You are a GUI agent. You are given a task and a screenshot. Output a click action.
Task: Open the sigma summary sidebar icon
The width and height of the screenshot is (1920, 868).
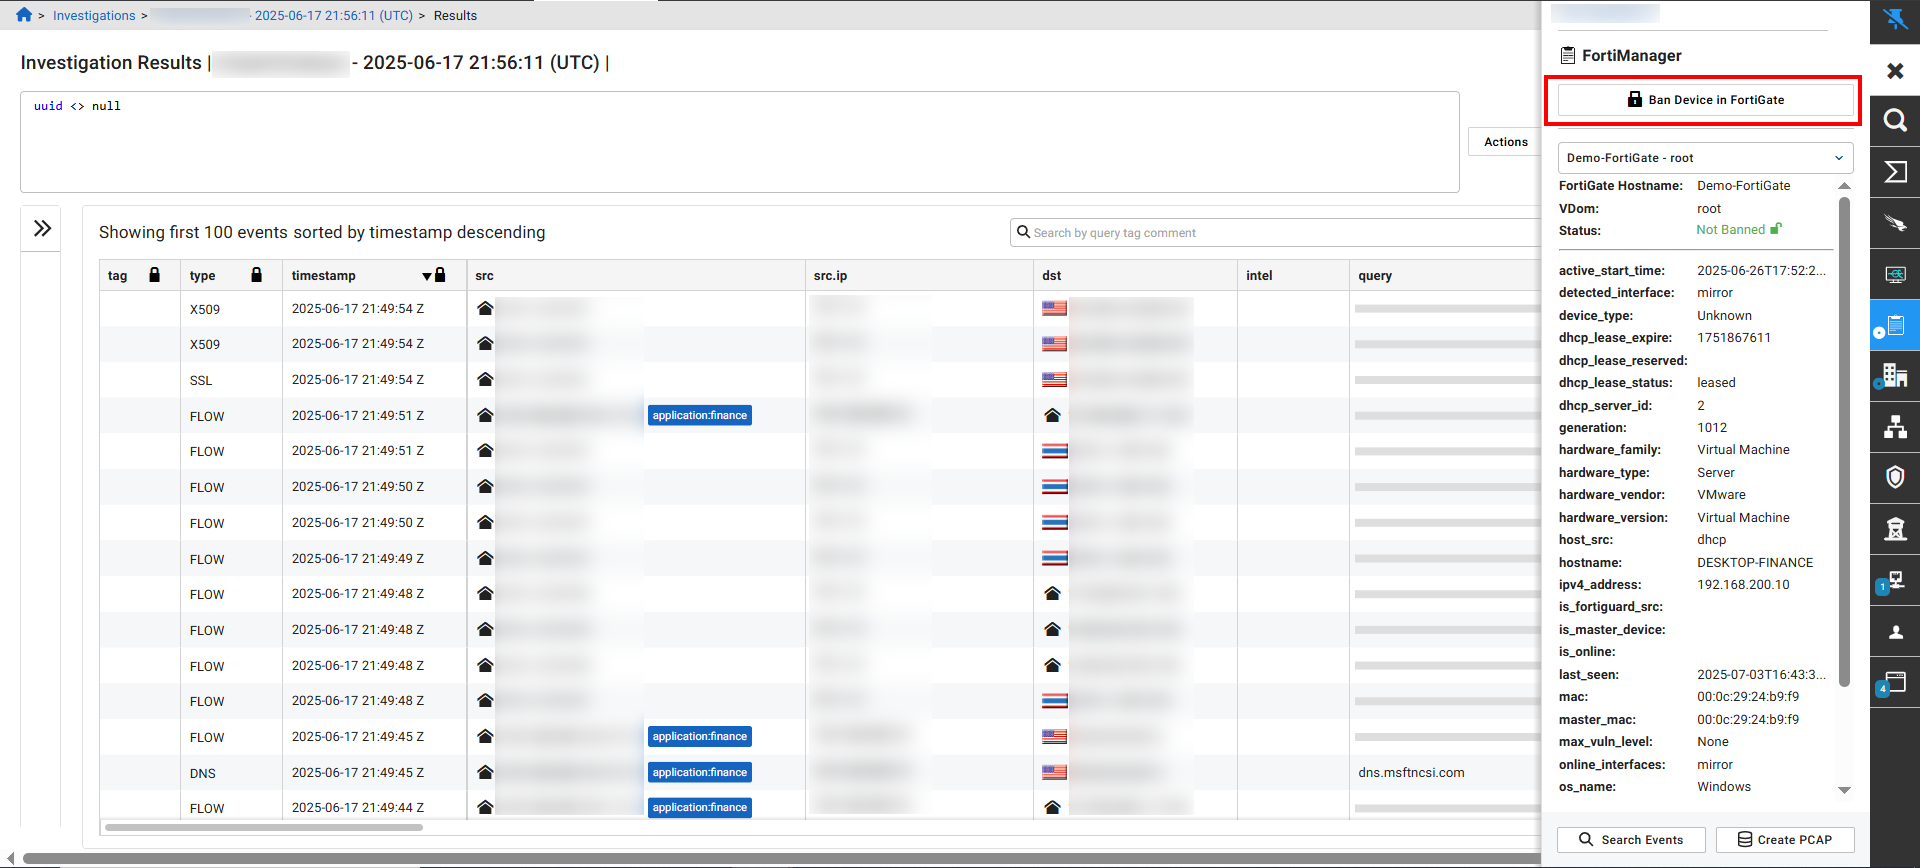point(1894,172)
